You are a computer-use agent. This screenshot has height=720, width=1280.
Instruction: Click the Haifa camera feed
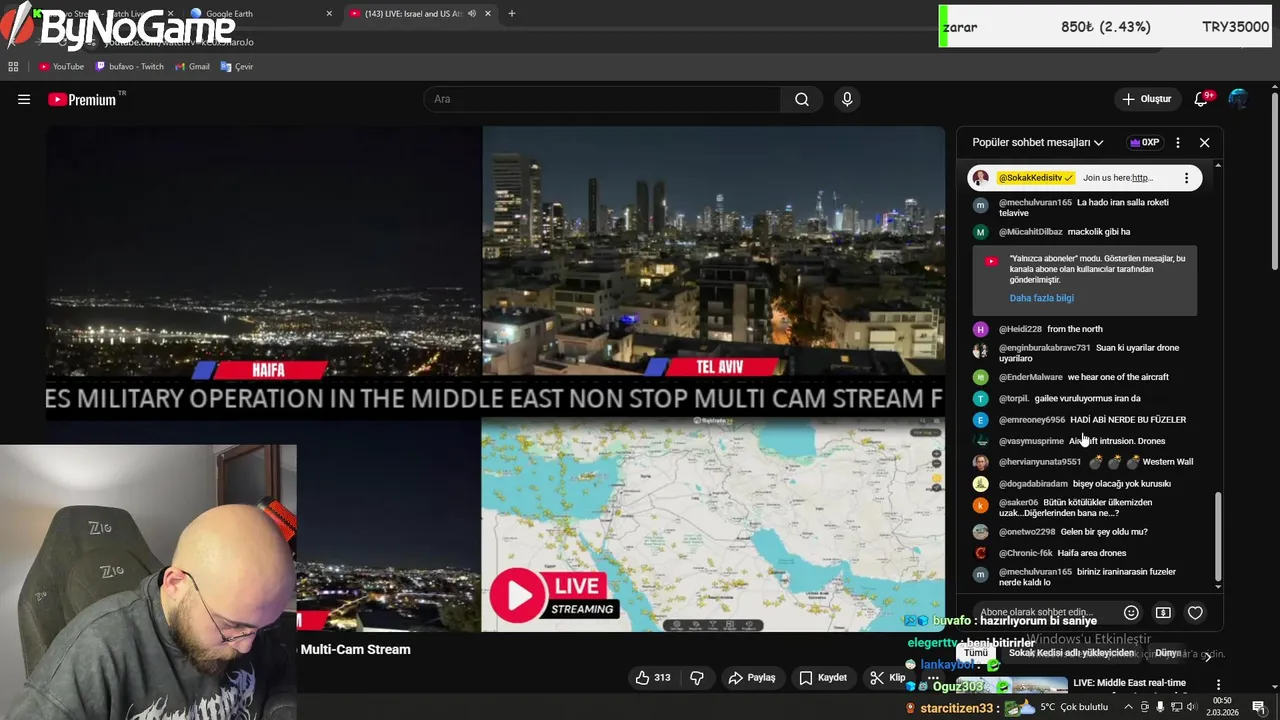pos(264,250)
